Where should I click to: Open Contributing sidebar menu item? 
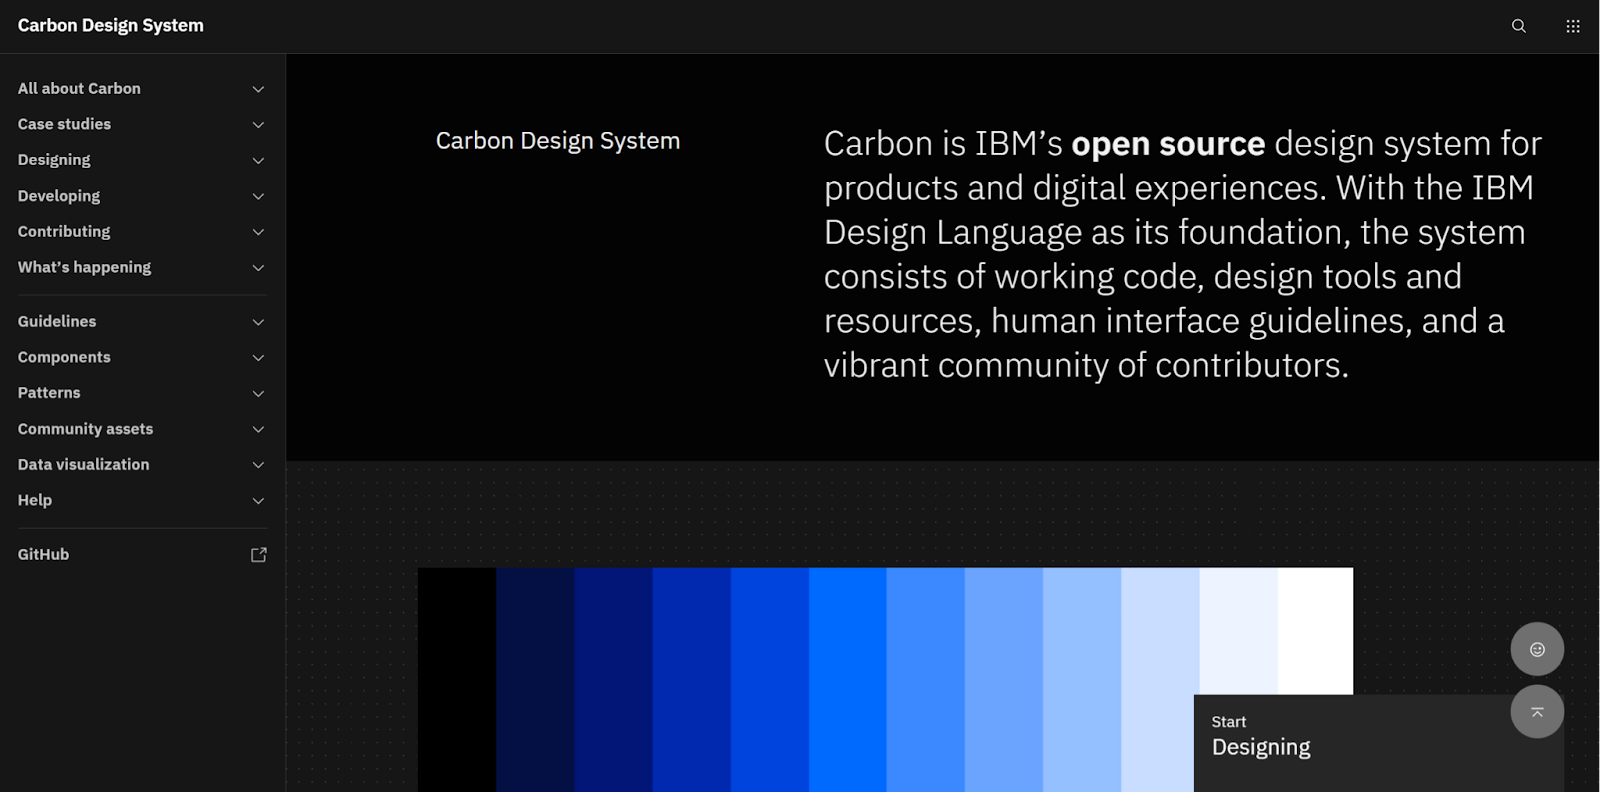coord(142,232)
